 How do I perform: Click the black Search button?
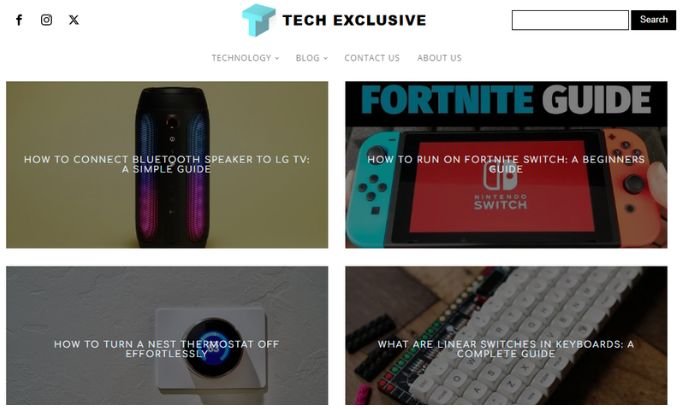(x=653, y=20)
